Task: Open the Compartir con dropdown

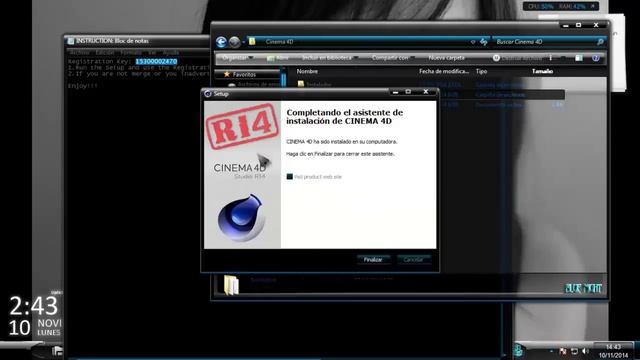Action: (393, 58)
